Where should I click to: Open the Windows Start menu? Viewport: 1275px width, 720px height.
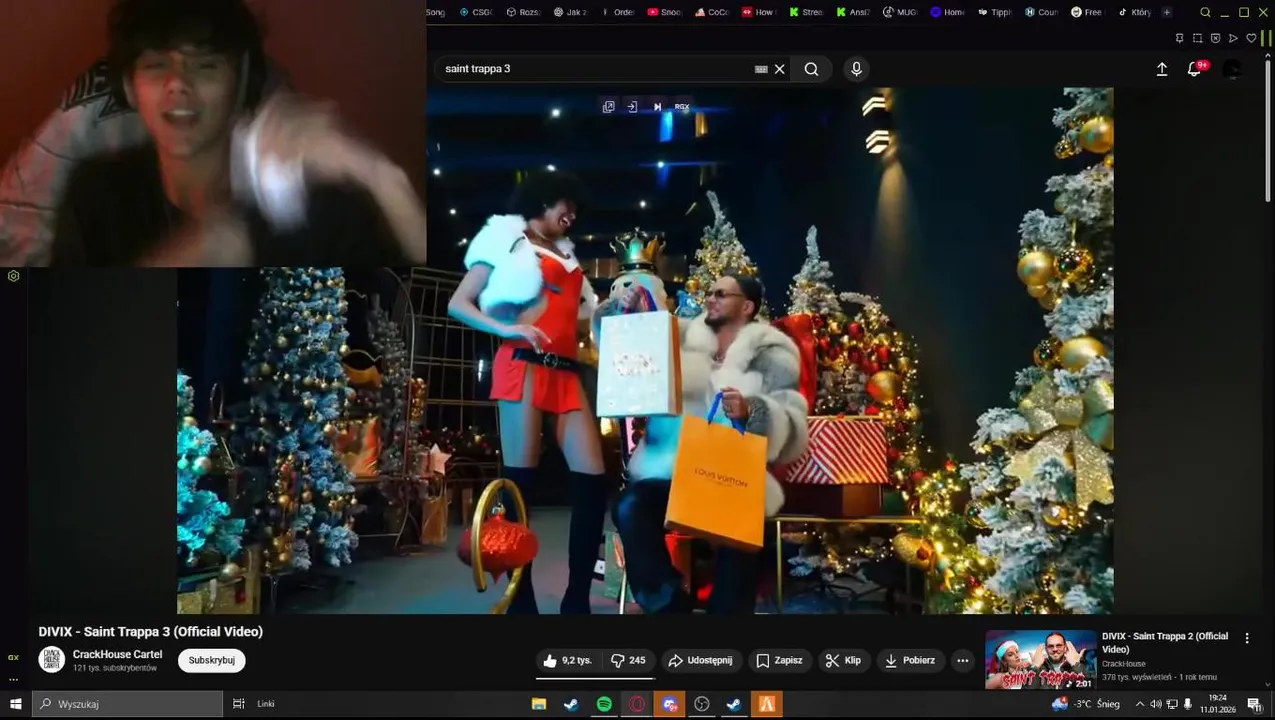(16, 704)
